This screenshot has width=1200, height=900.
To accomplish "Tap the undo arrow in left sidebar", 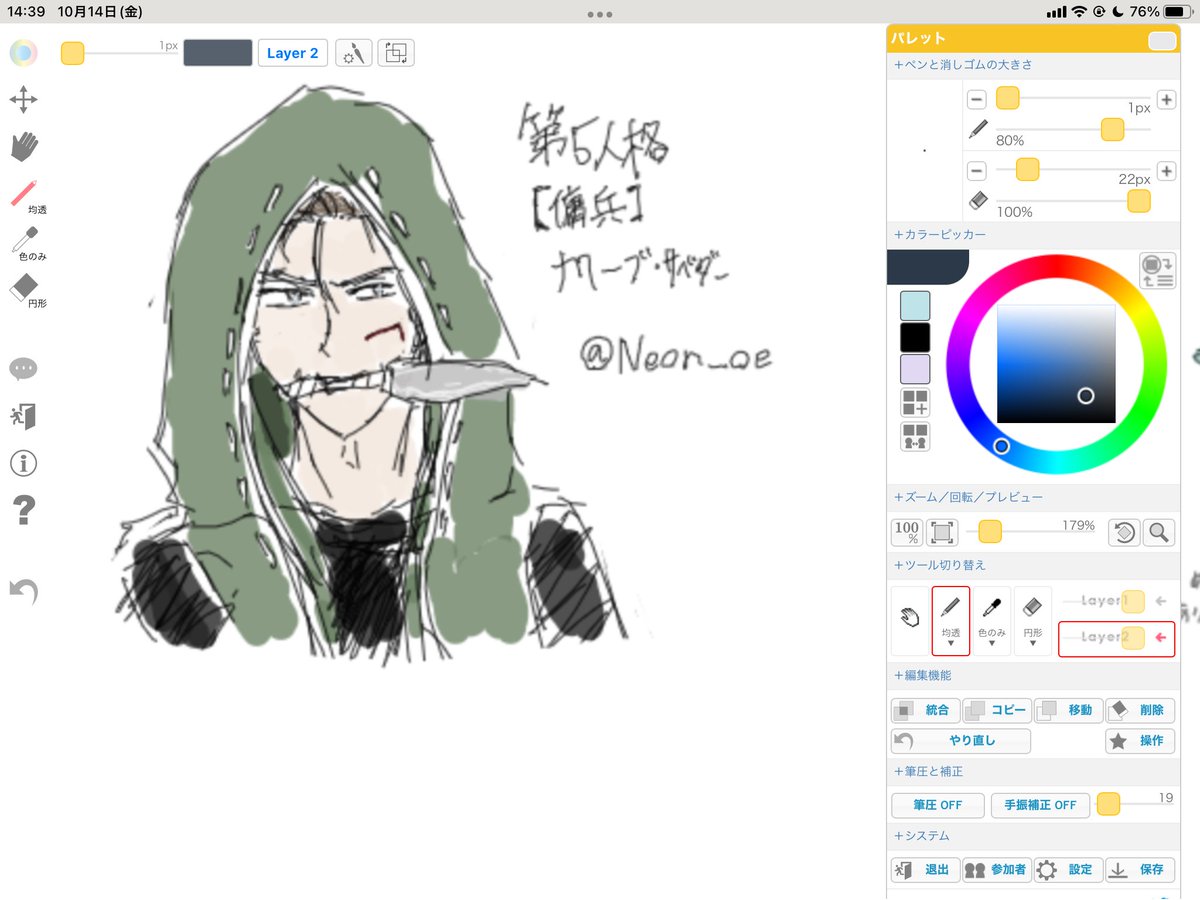I will point(23,591).
